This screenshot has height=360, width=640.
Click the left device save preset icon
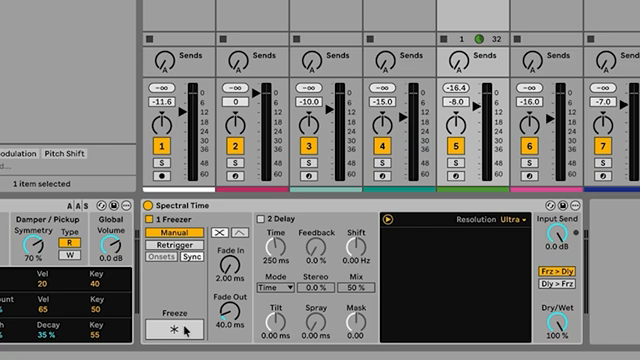(x=114, y=205)
